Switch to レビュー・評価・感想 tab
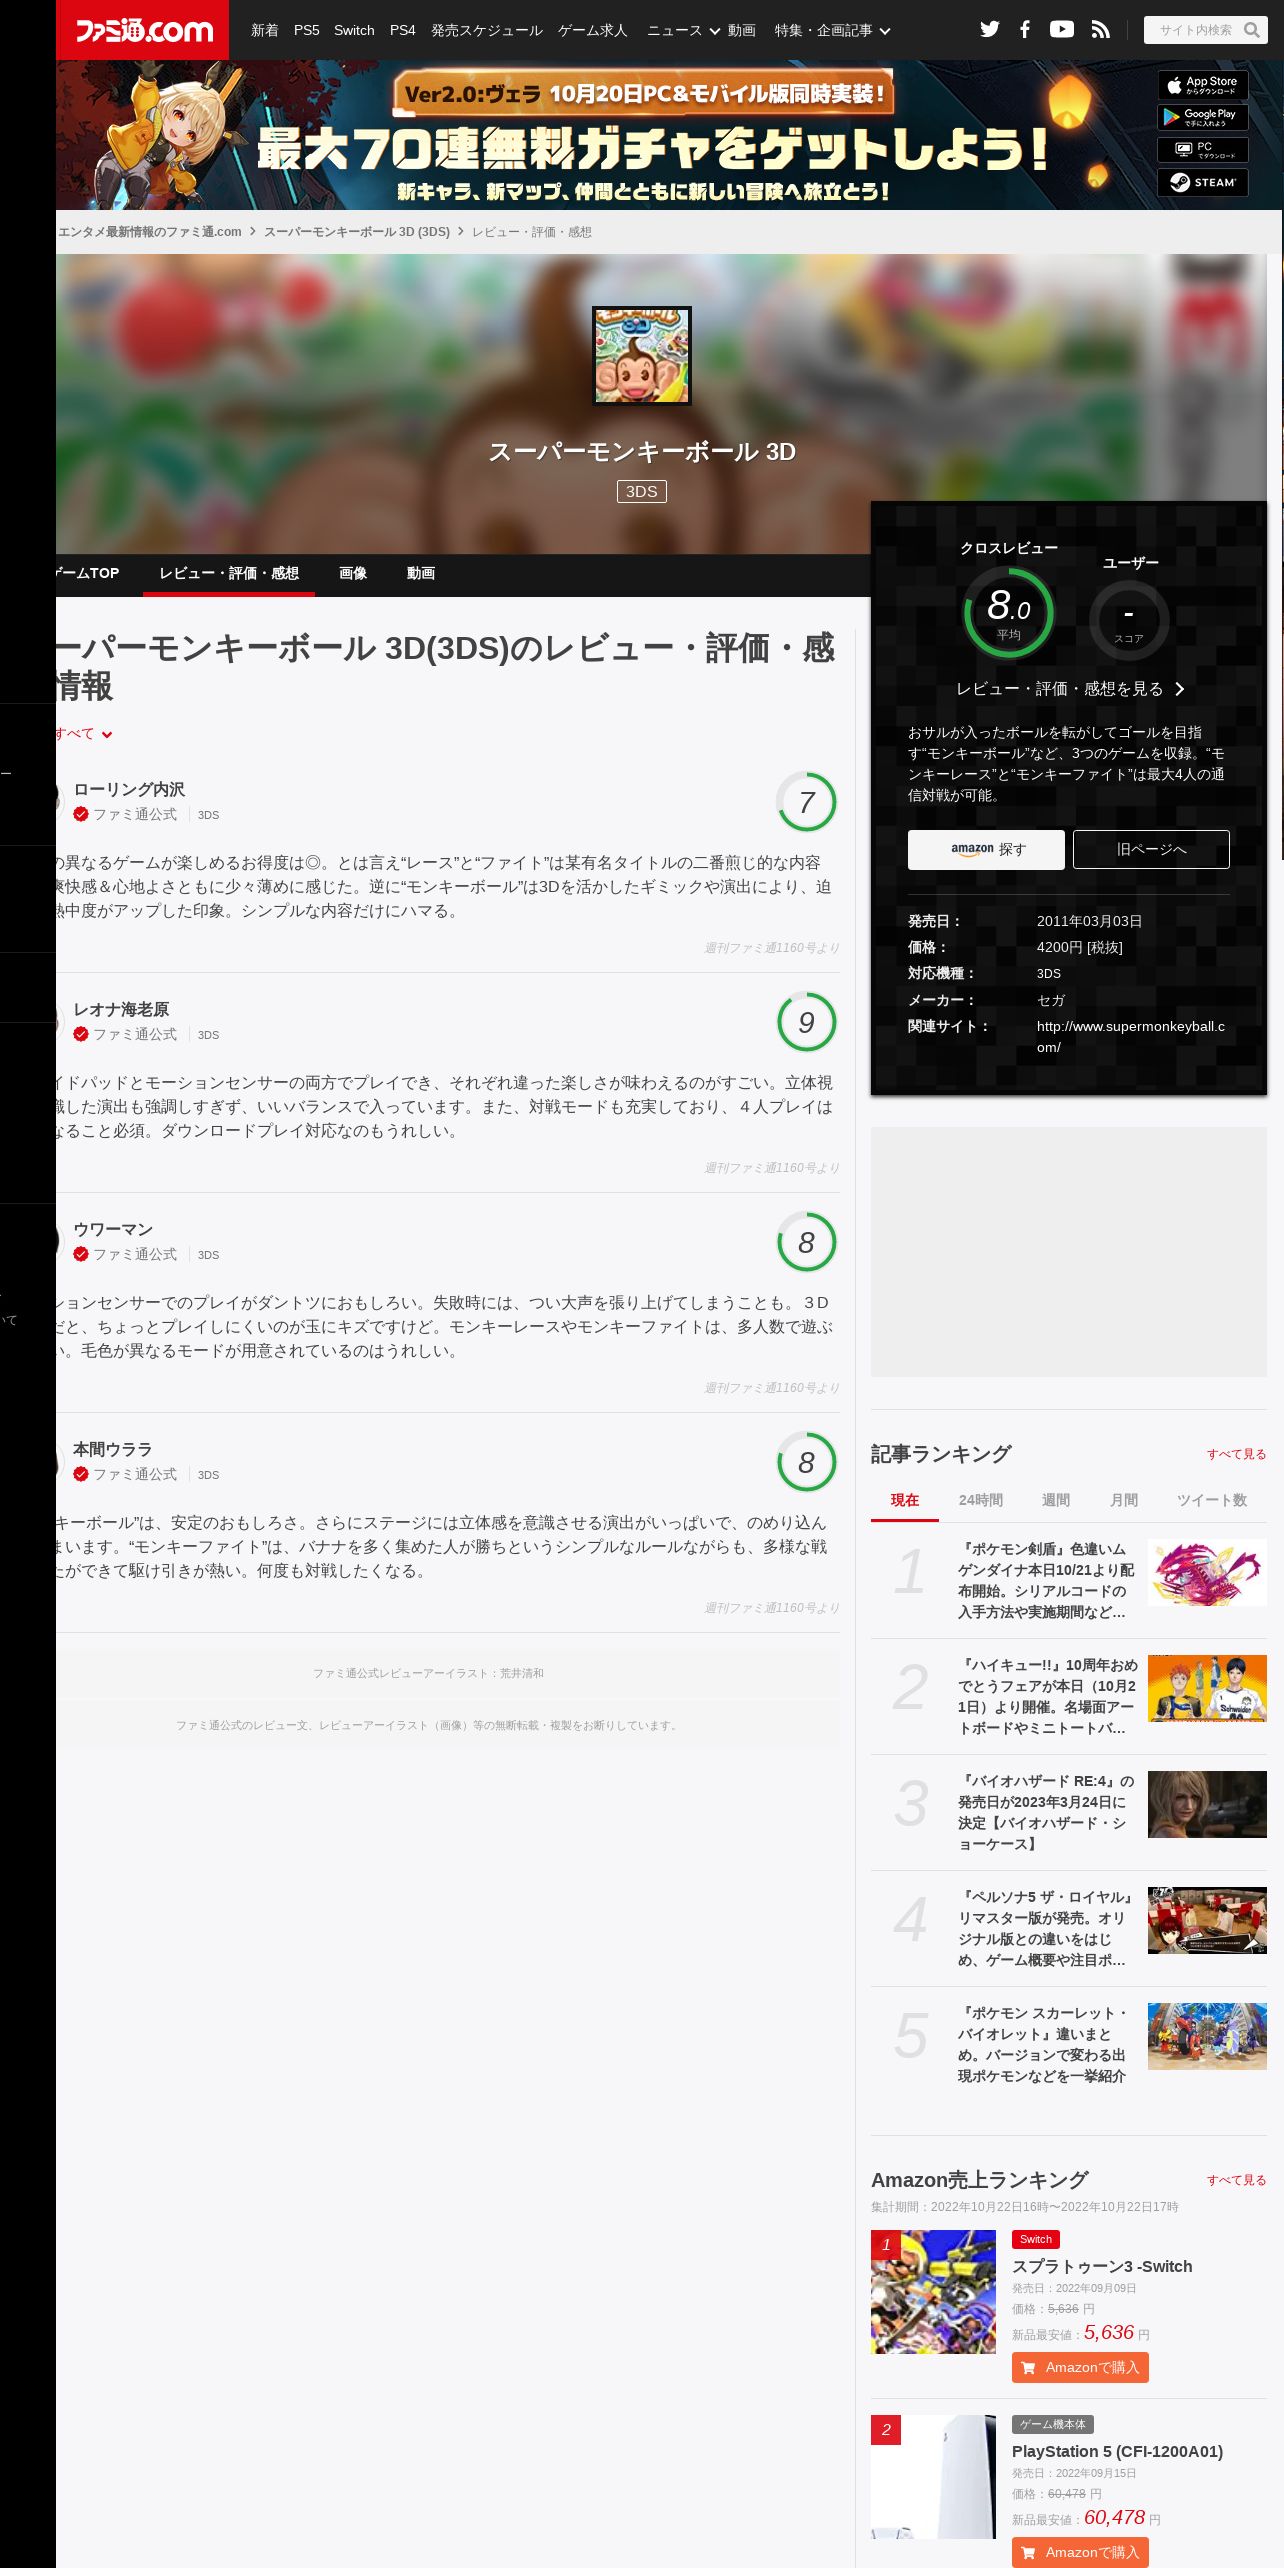Image resolution: width=1284 pixels, height=2568 pixels. 229,573
